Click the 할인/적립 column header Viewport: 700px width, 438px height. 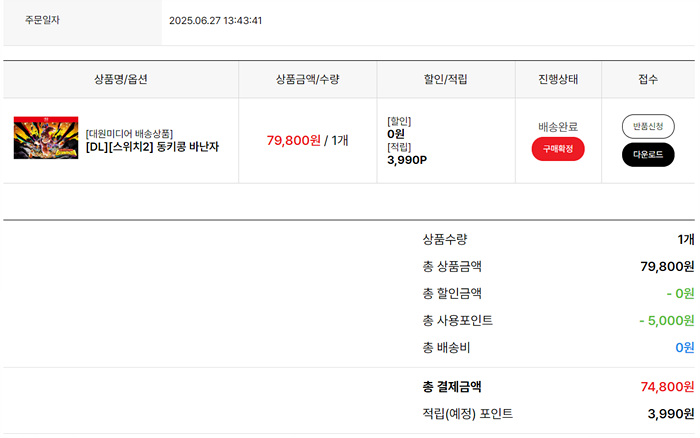(446, 79)
